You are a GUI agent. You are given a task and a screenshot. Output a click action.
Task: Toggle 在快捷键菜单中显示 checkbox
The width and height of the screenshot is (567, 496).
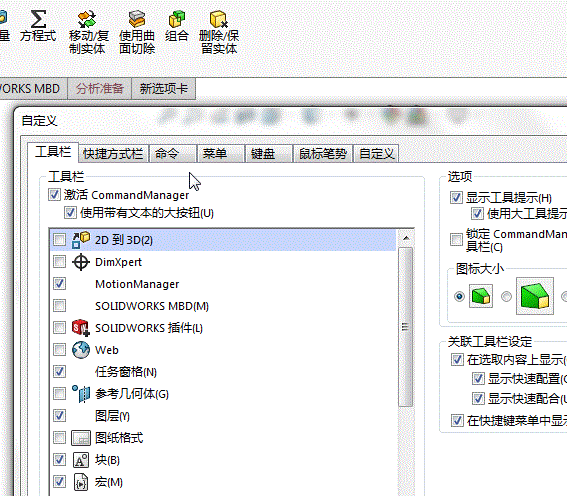point(457,420)
